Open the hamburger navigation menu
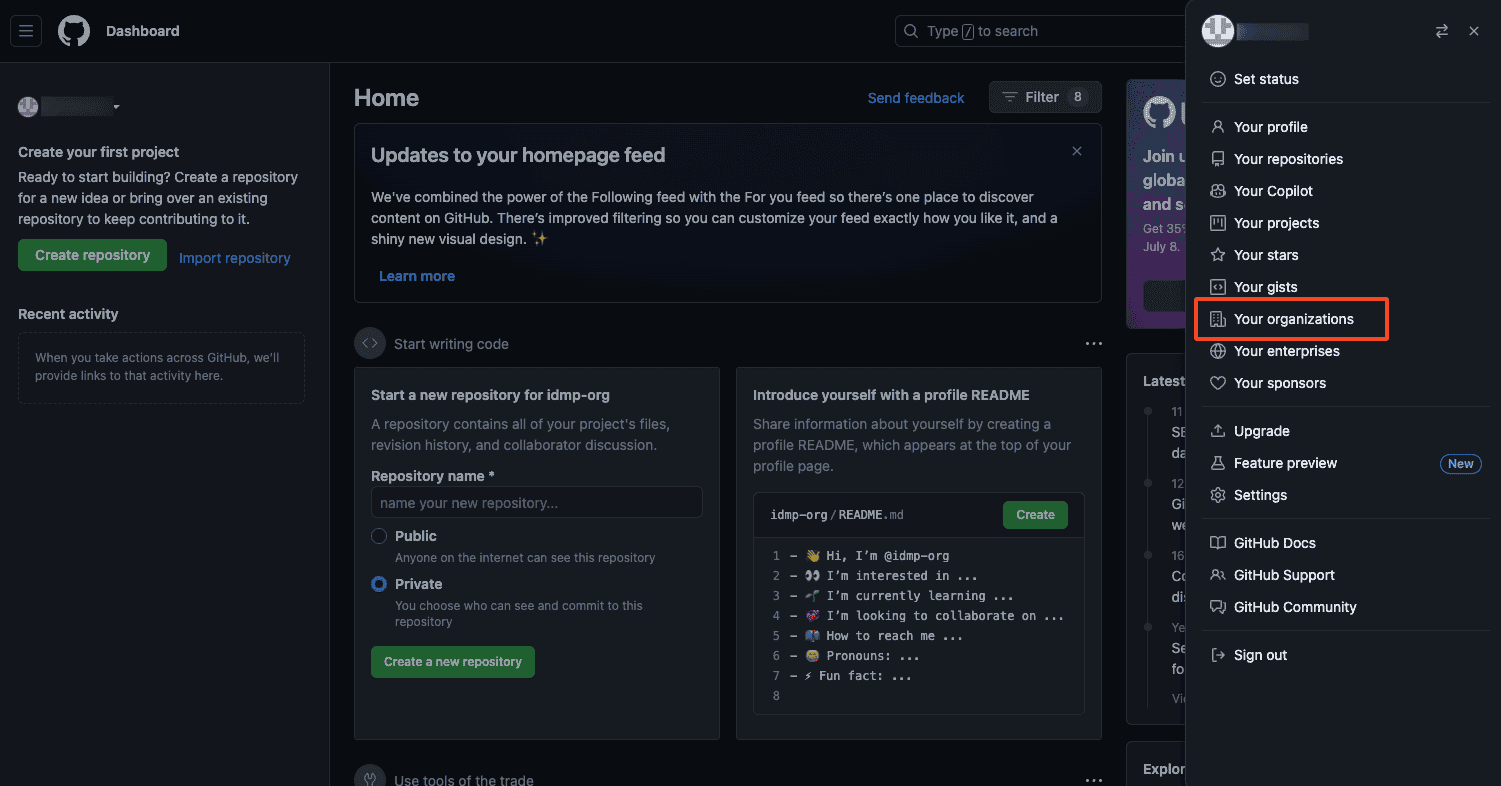 coord(26,31)
